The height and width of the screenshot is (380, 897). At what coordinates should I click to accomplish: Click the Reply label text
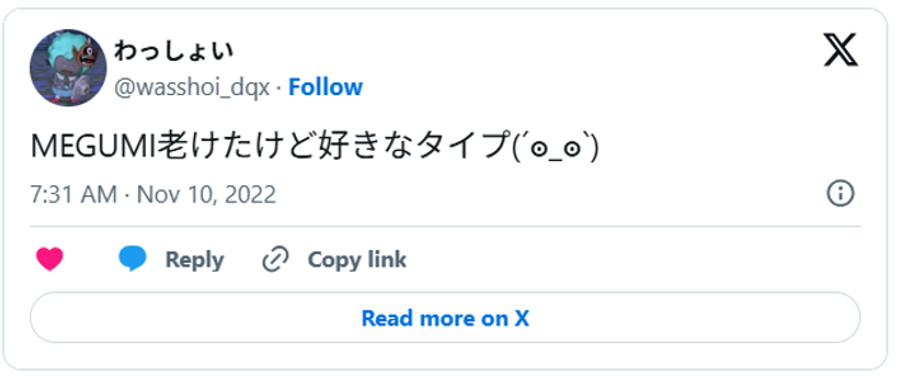(195, 260)
